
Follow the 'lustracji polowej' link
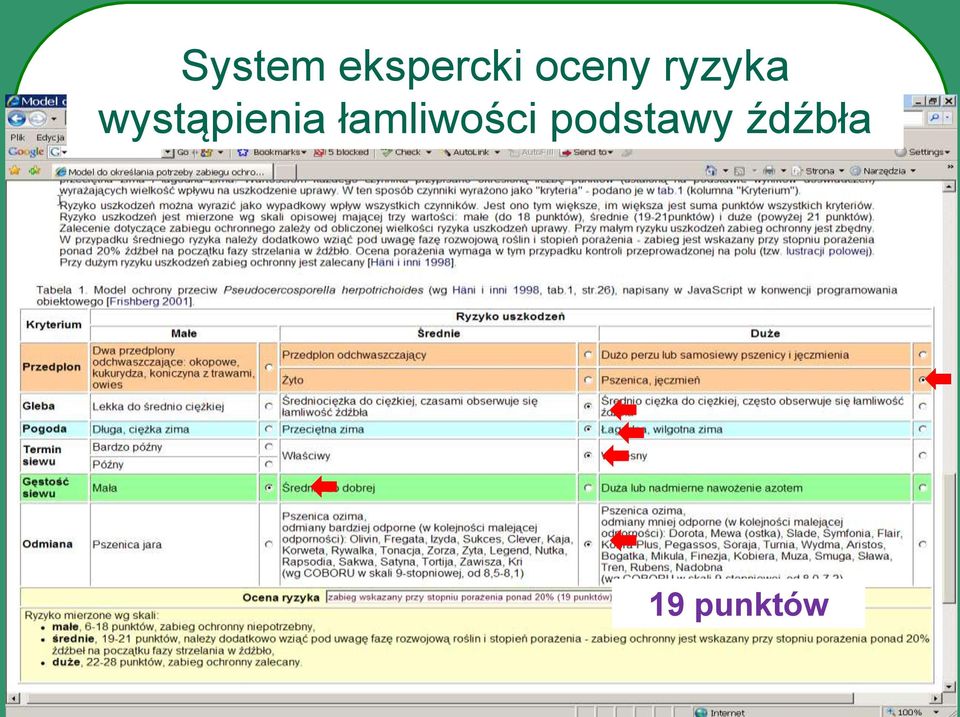(x=828, y=251)
